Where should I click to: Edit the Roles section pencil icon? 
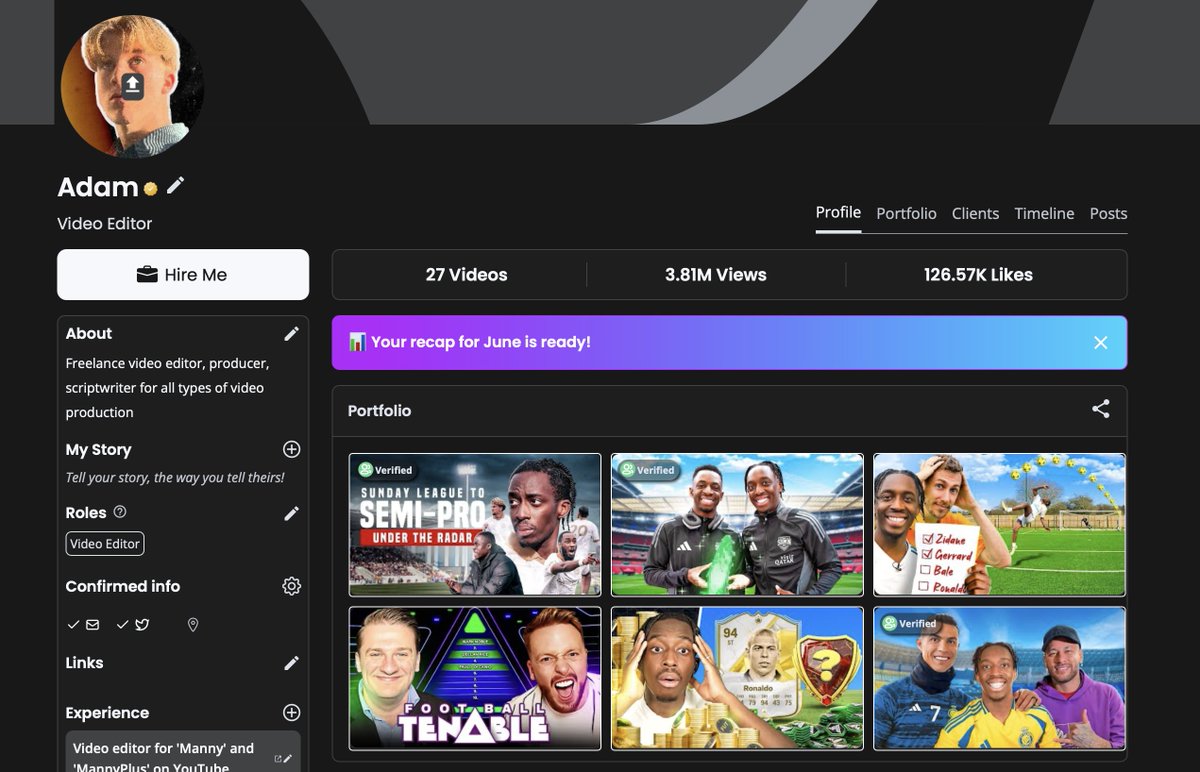click(291, 513)
